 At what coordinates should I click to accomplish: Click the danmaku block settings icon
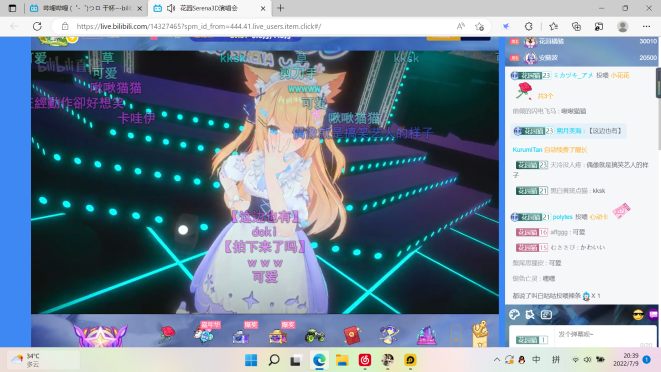(x=530, y=315)
